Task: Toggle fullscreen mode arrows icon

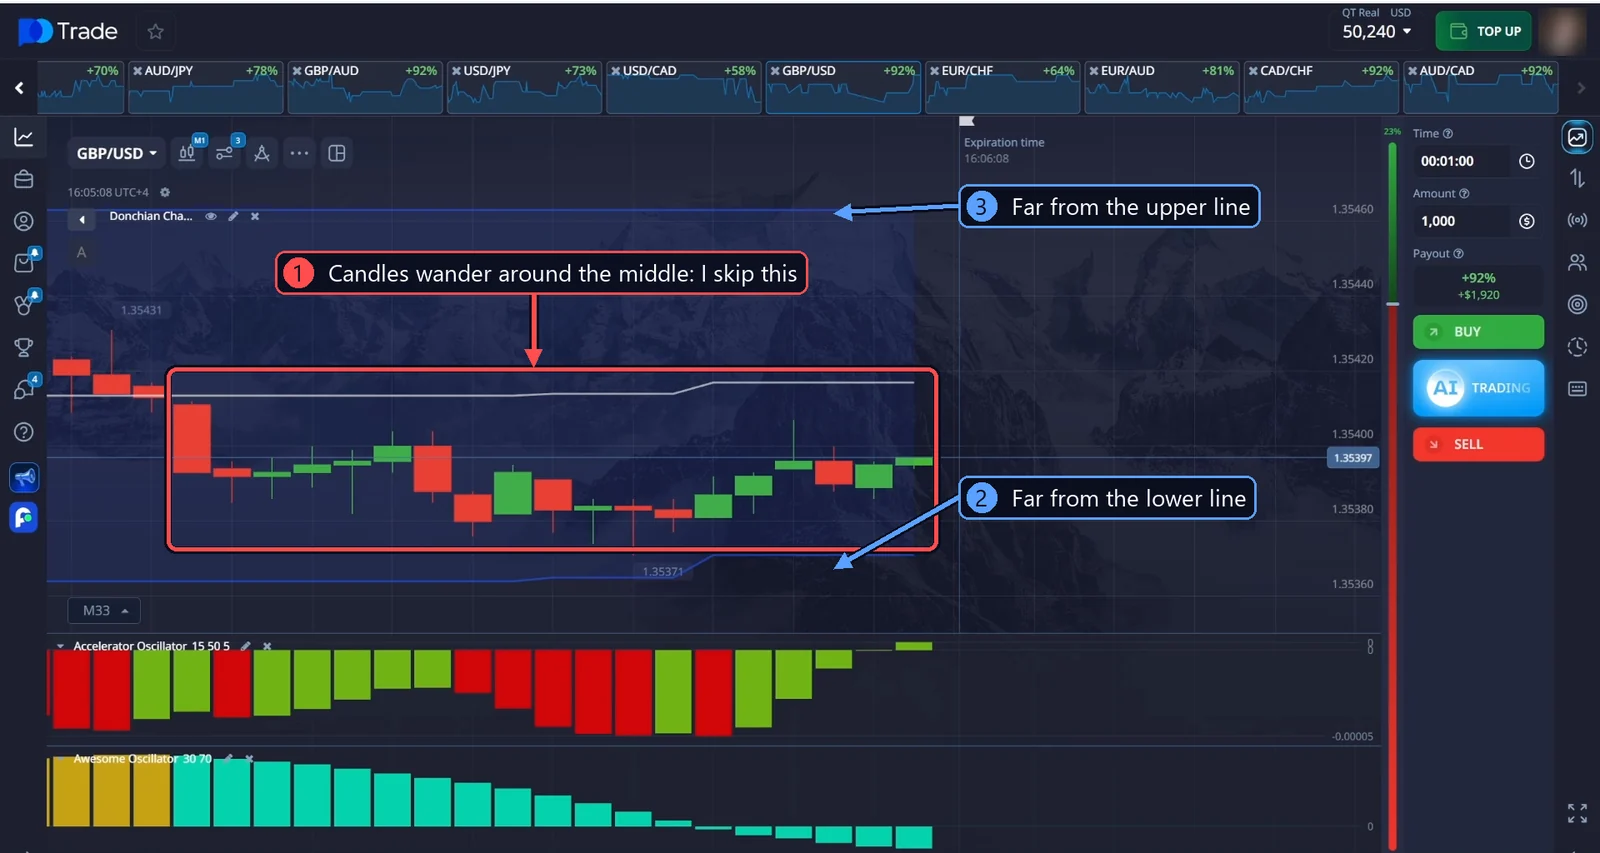Action: 1577,813
